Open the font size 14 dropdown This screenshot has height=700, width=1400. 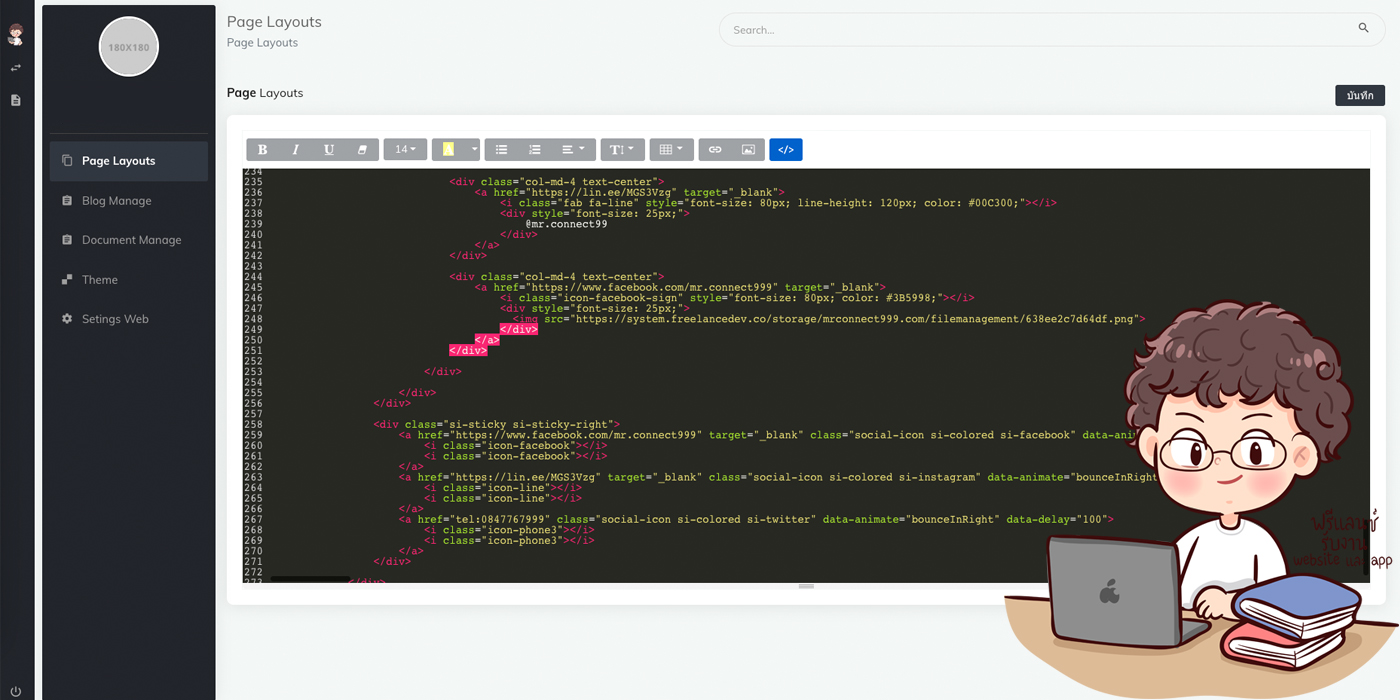pos(405,150)
